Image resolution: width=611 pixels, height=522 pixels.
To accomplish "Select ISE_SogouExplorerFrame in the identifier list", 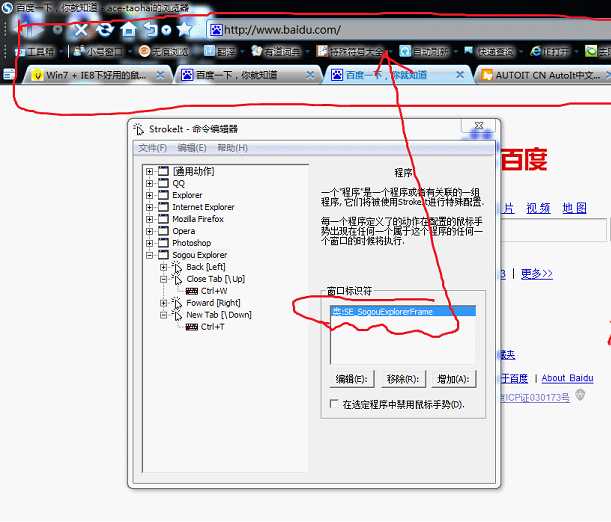I will point(403,312).
